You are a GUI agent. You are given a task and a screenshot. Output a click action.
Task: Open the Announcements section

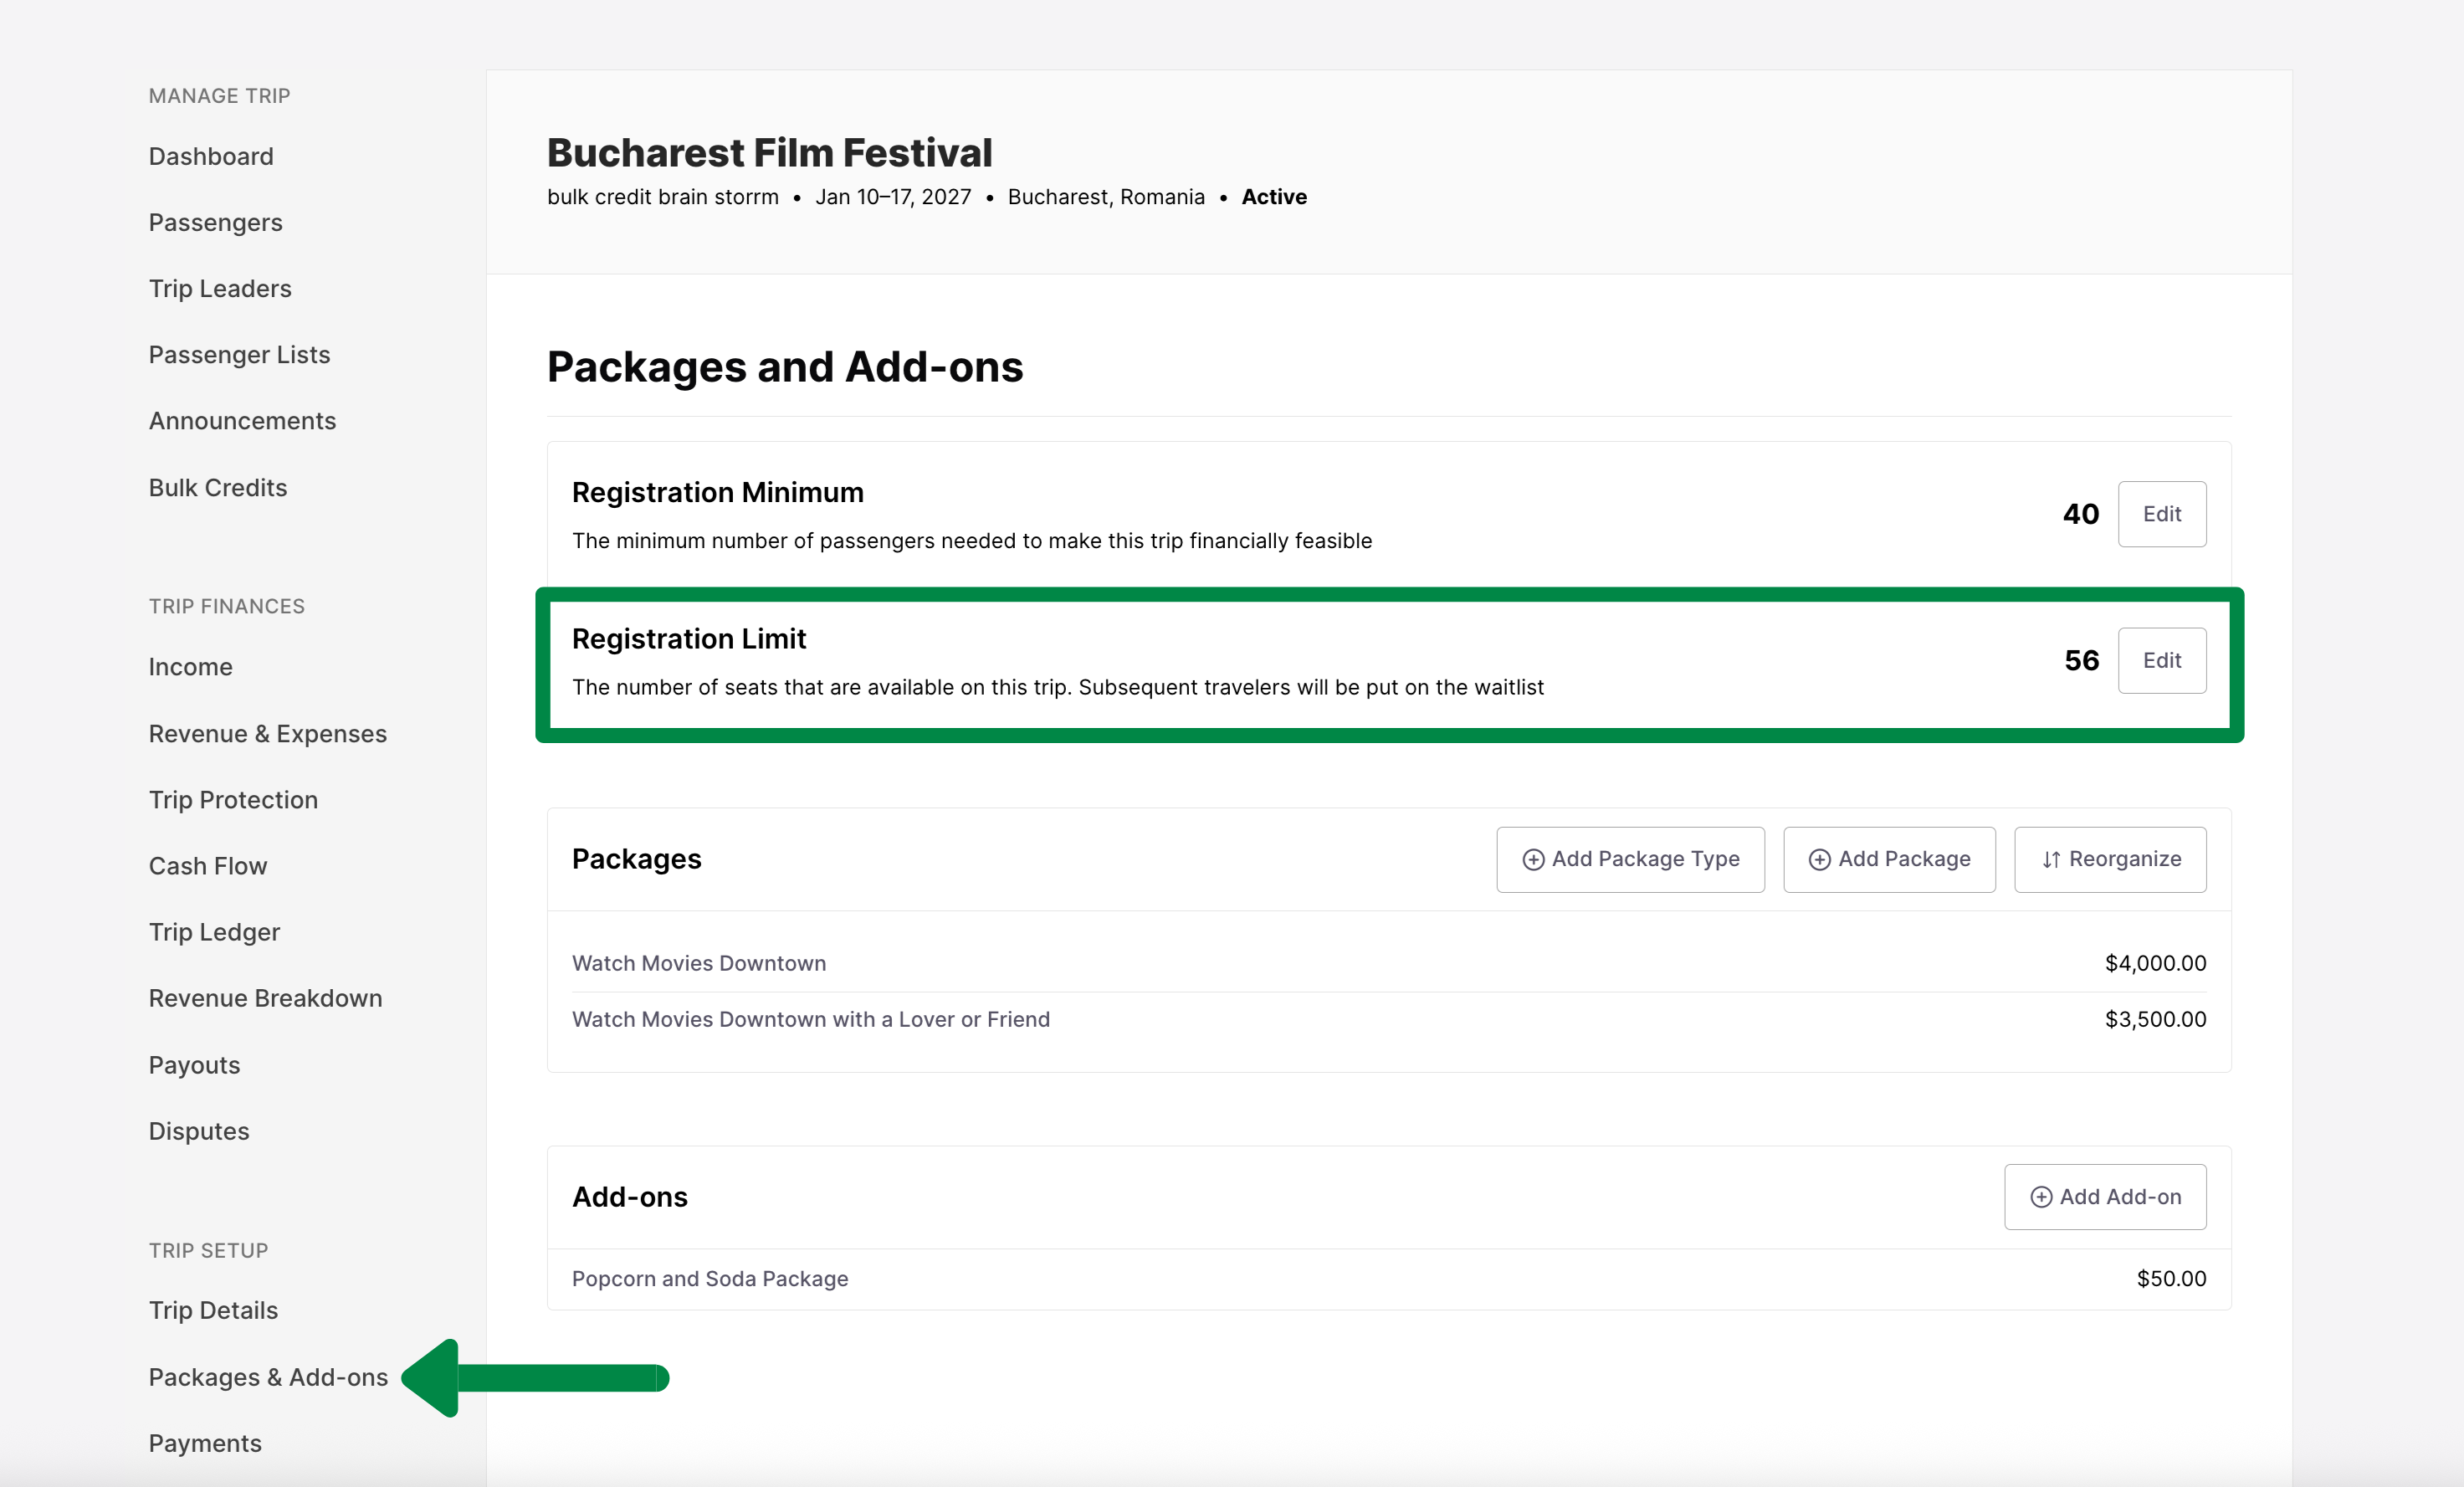pyautogui.click(x=242, y=420)
